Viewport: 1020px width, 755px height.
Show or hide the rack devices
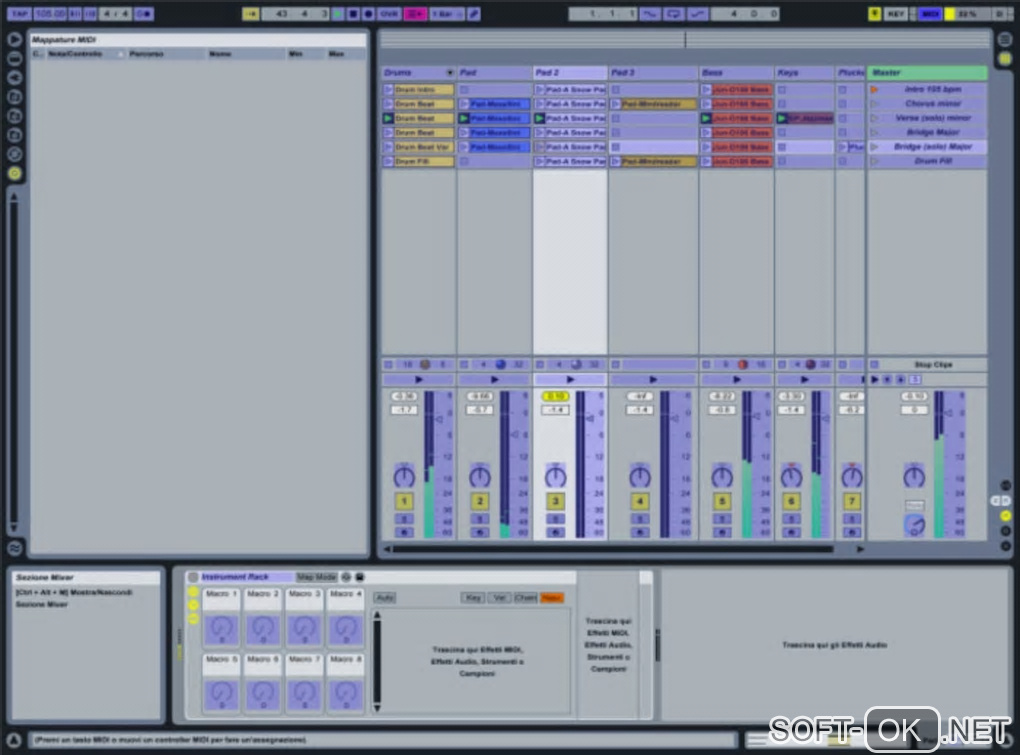193,619
